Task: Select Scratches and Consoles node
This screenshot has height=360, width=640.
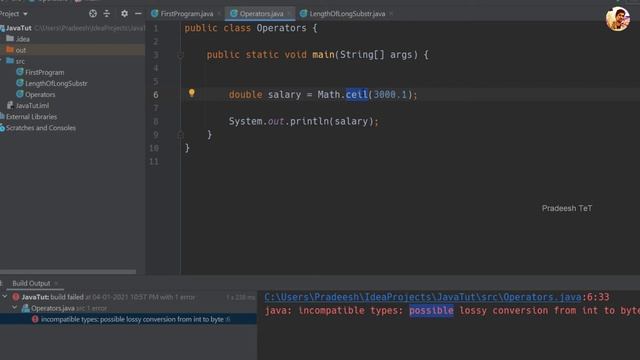Action: click(41, 128)
